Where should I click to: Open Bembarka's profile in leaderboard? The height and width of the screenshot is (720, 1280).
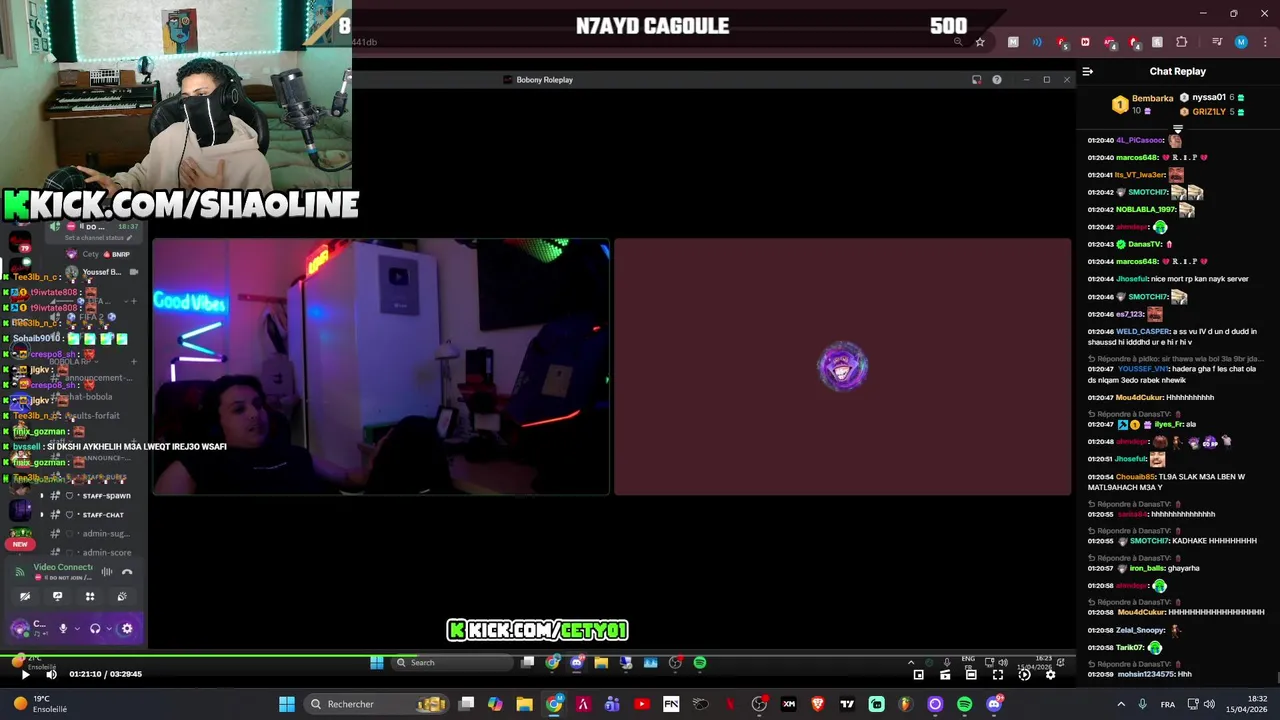[x=1152, y=98]
